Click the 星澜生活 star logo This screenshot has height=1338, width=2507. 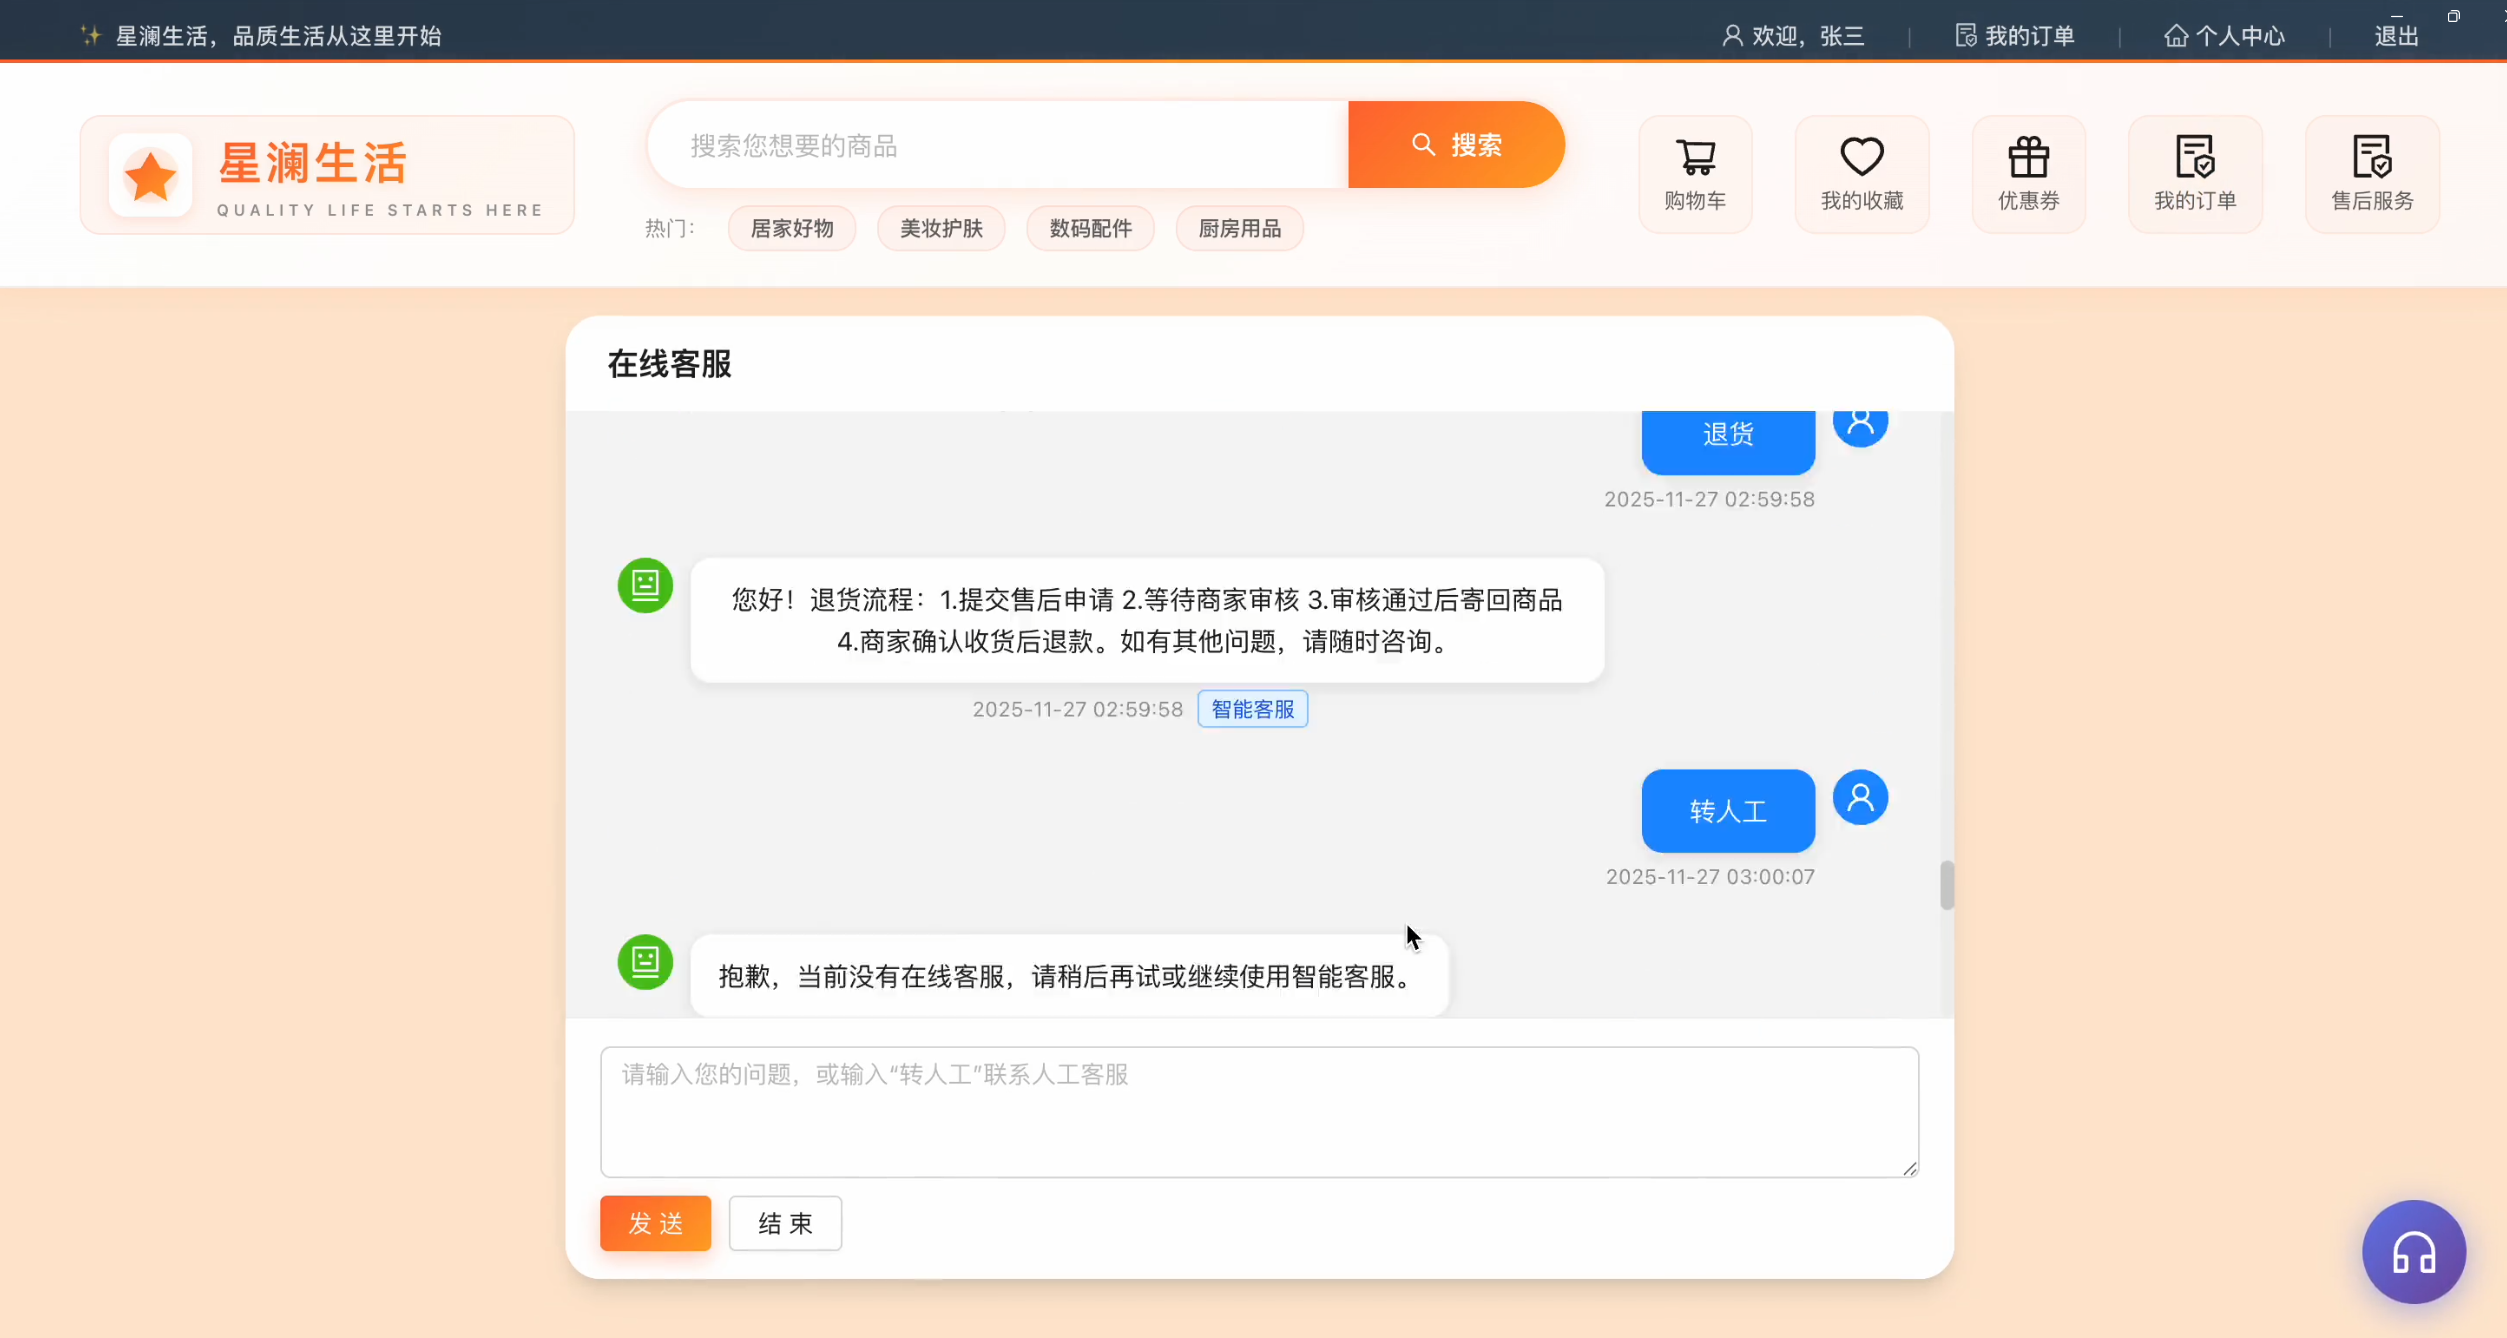(150, 176)
